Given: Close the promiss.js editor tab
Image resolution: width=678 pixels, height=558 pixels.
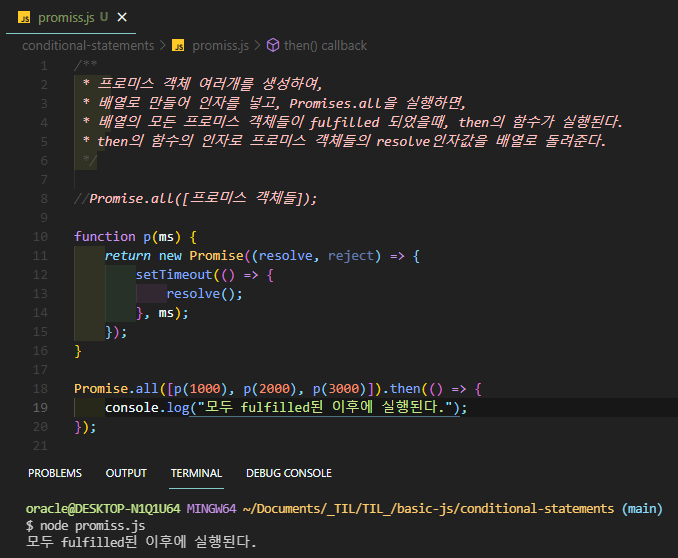Looking at the screenshot, I should [122, 17].
